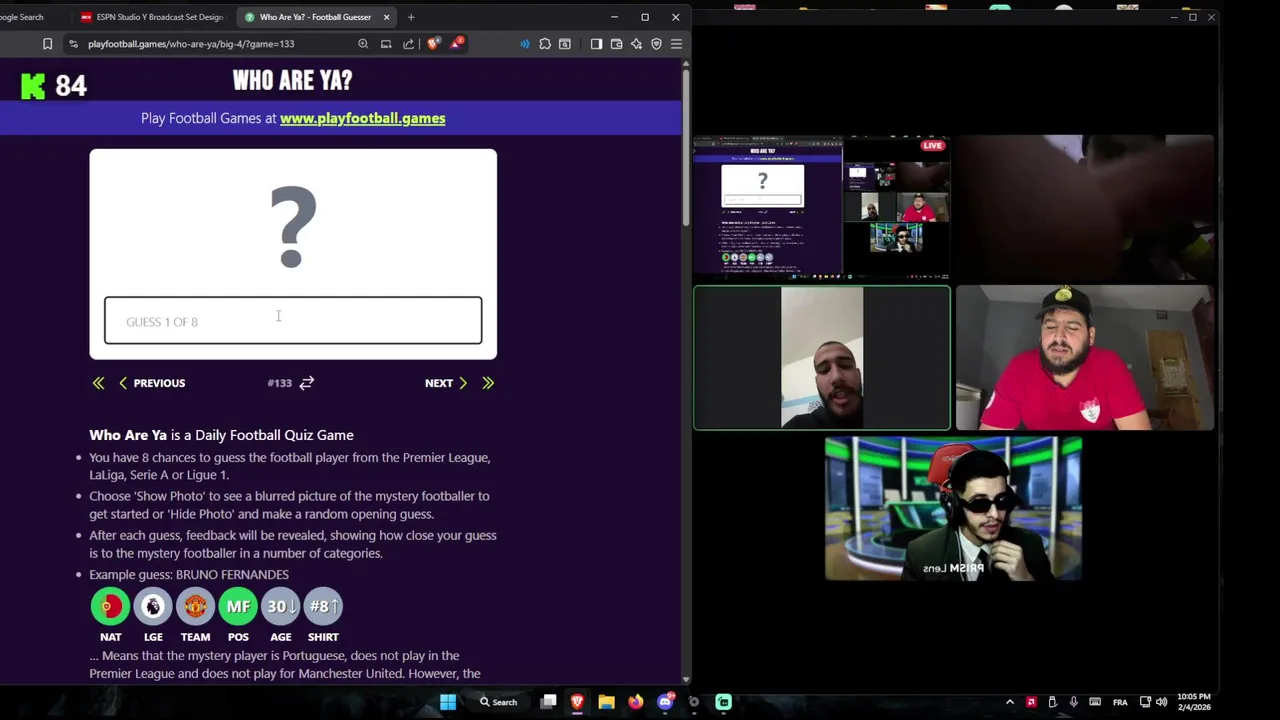Open site settings icon beside the URL

coord(73,44)
